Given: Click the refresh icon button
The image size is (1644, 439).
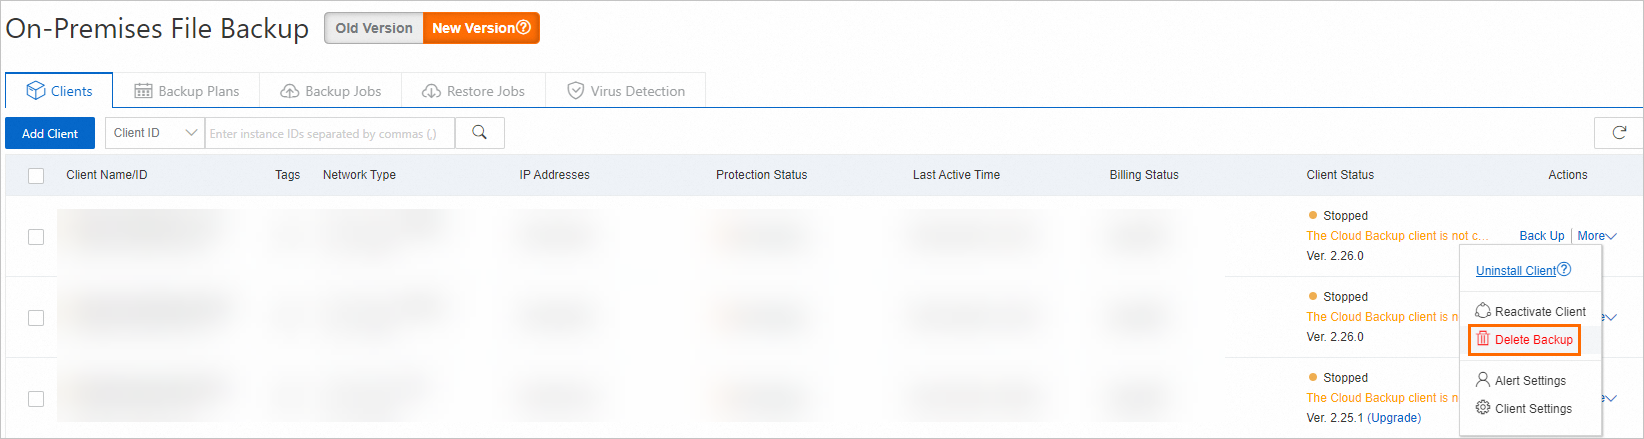Looking at the screenshot, I should click(x=1619, y=133).
